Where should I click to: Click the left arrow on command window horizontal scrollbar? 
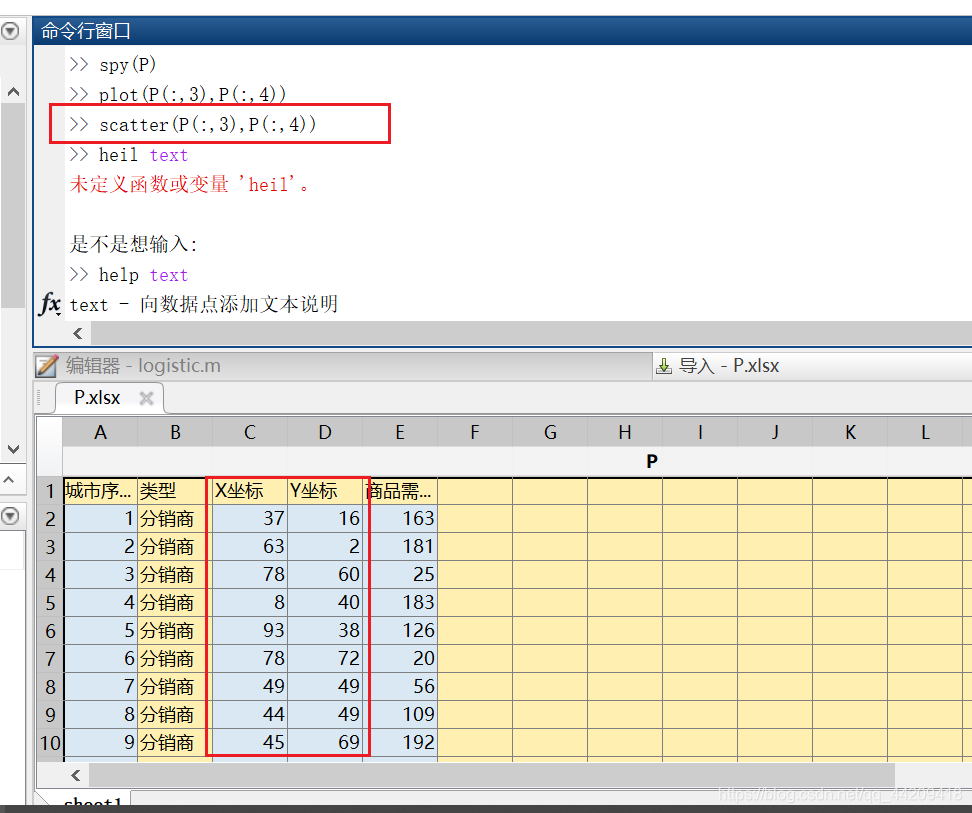click(x=77, y=333)
